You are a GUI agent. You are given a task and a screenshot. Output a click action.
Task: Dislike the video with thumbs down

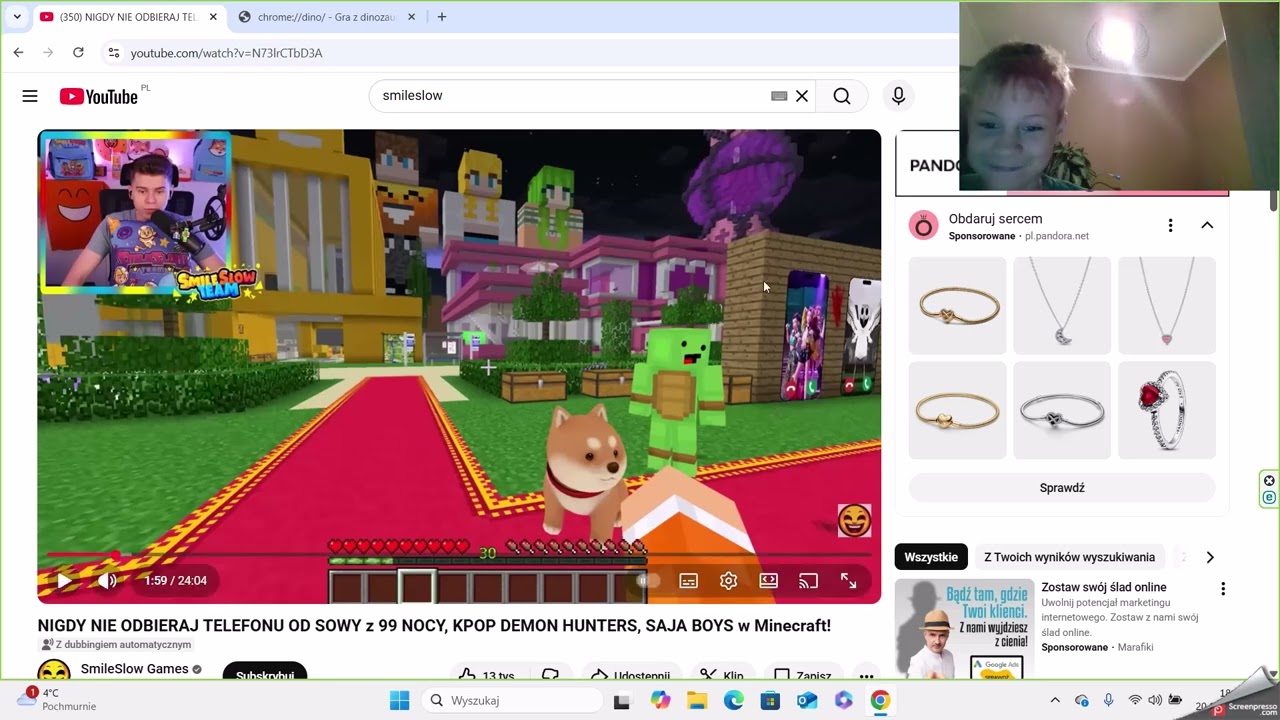click(x=550, y=674)
